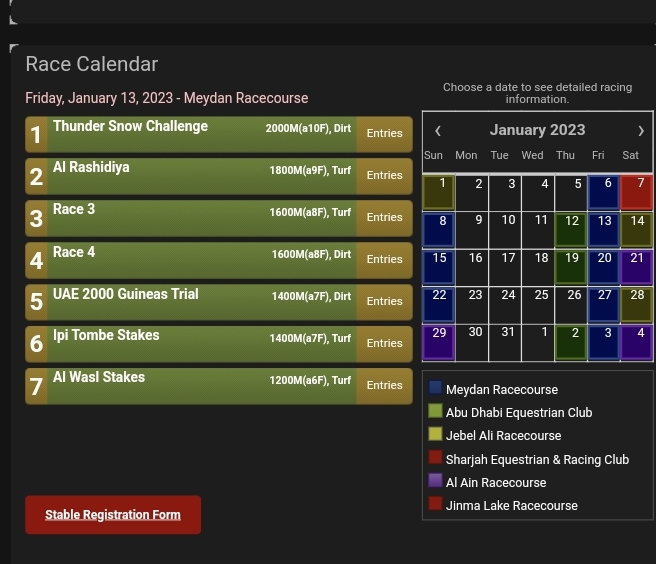Select Ipi Tombe Stakes title
The image size is (656, 564).
106,335
